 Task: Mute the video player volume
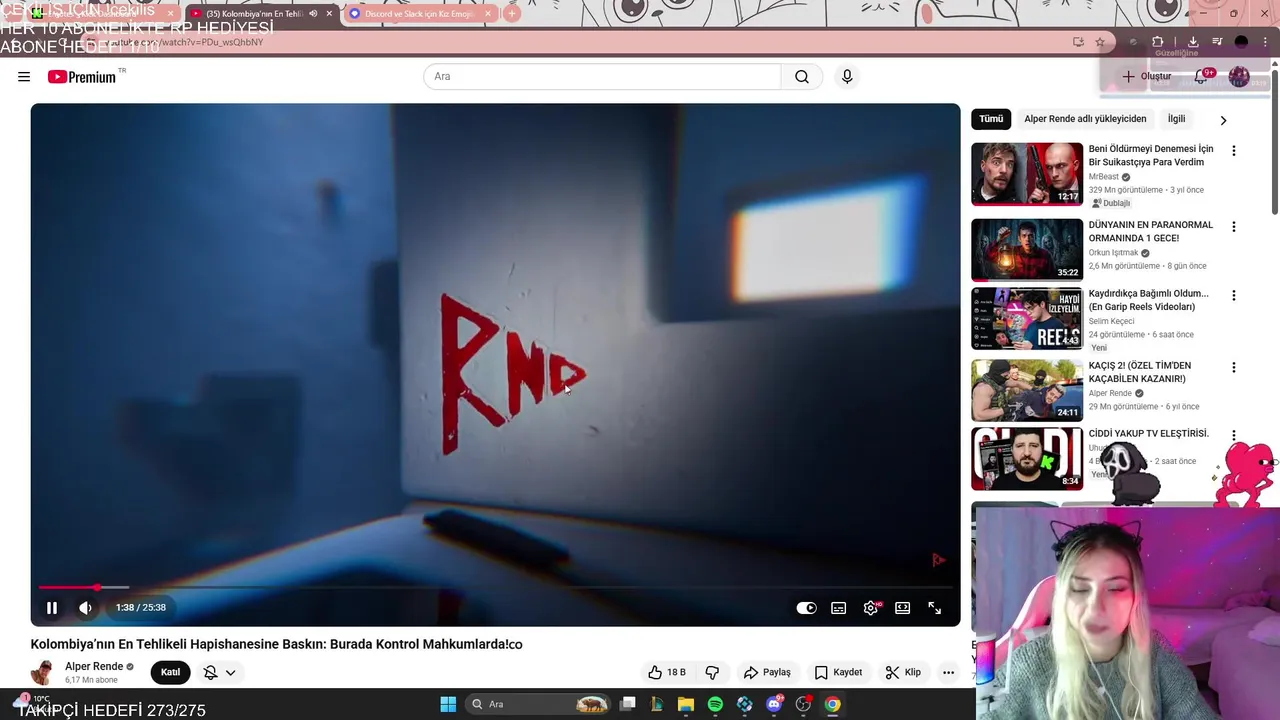pyautogui.click(x=86, y=607)
